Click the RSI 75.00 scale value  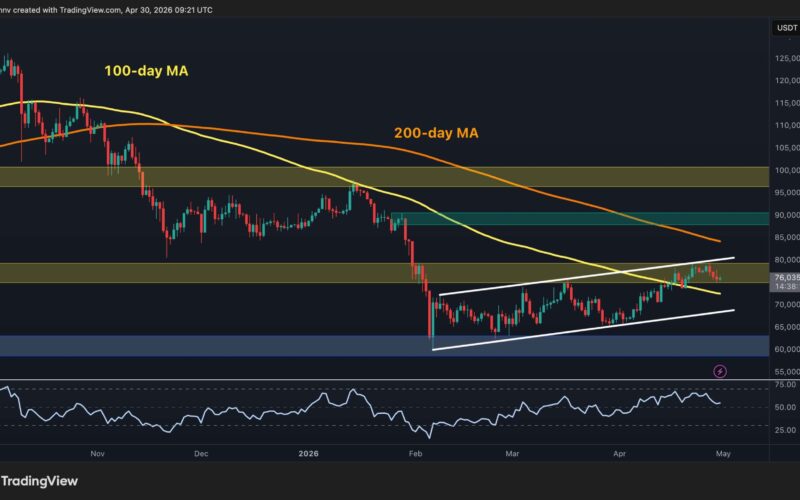click(786, 384)
